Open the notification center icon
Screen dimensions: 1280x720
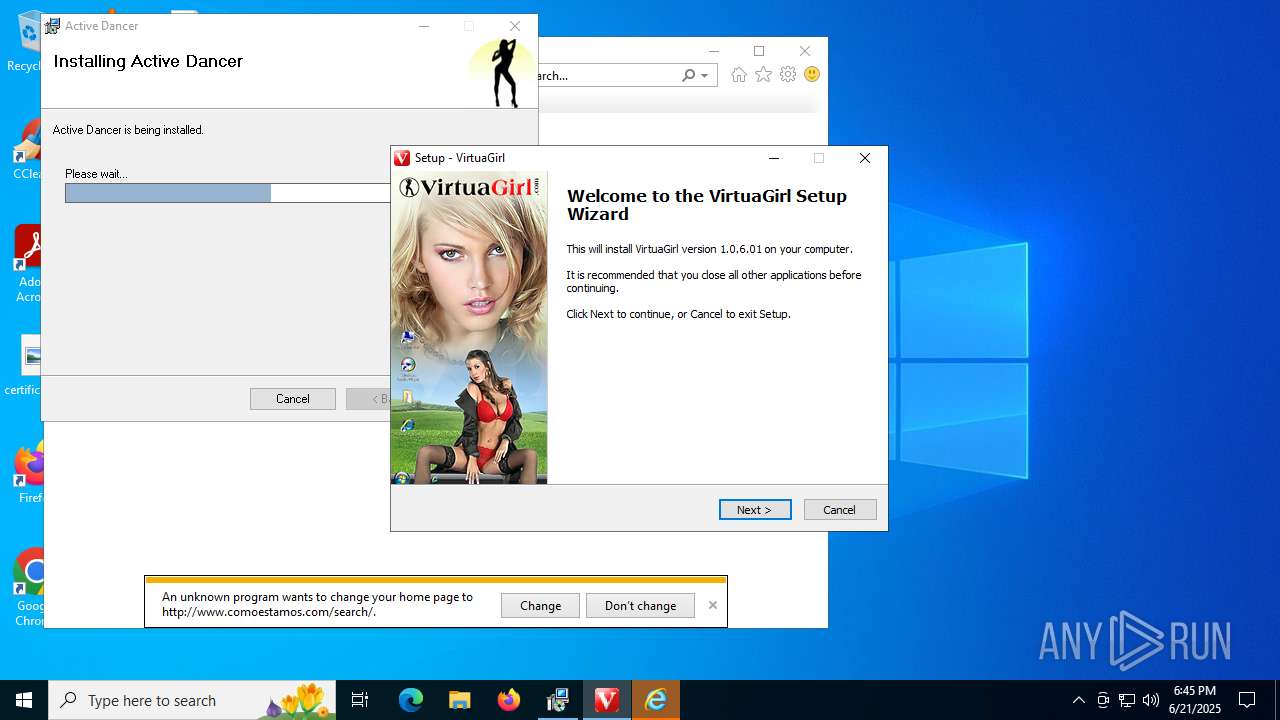point(1247,700)
